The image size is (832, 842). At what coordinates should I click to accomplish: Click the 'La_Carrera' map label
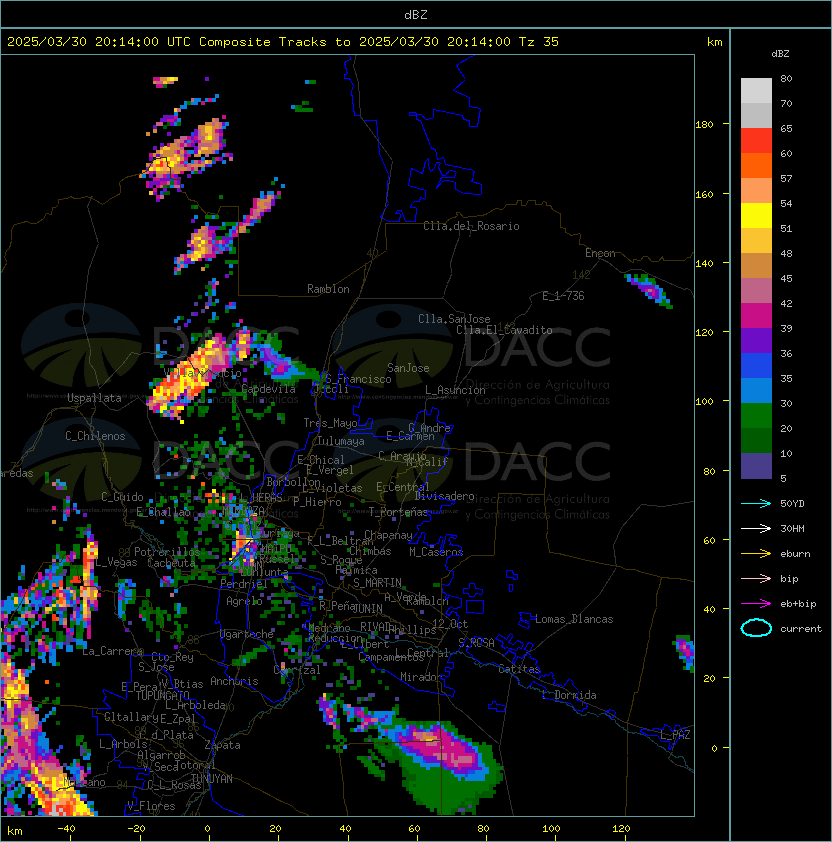pyautogui.click(x=113, y=651)
